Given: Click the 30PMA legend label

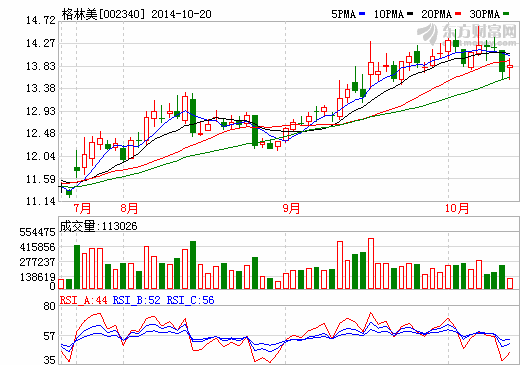Looking at the screenshot, I should tap(484, 14).
